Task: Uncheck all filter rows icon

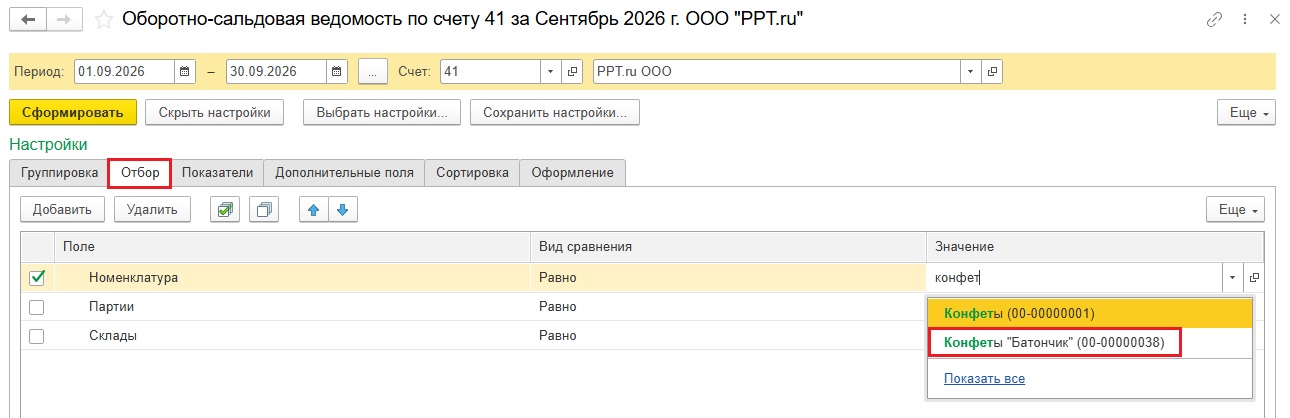Action: click(265, 209)
